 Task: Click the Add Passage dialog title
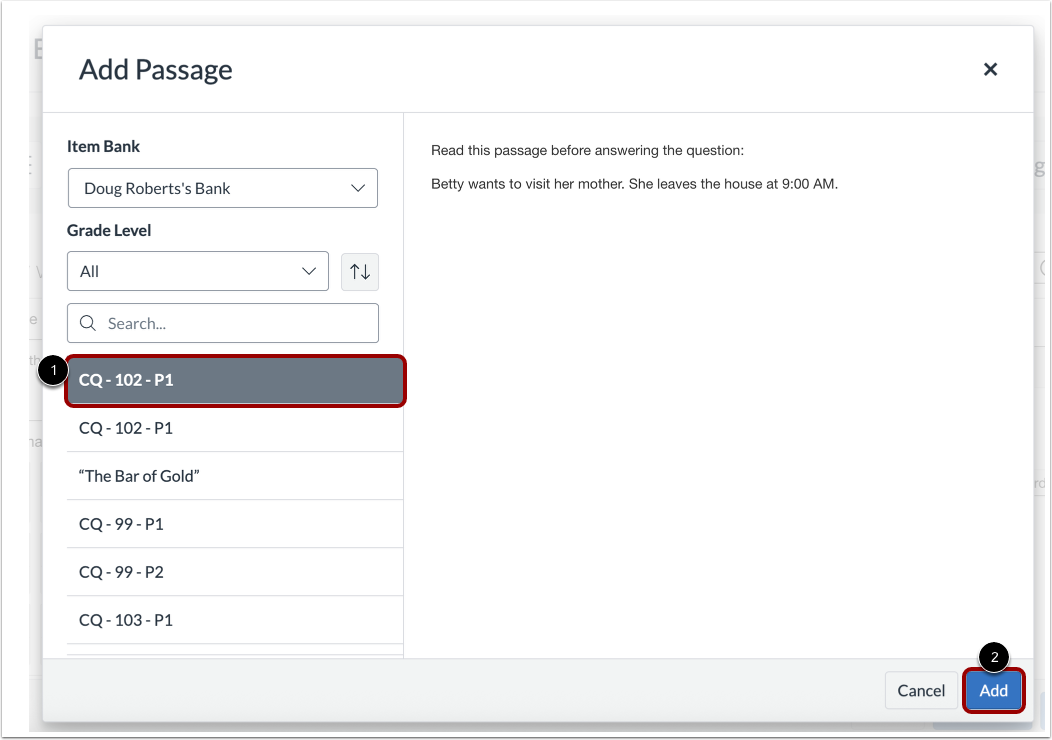155,69
